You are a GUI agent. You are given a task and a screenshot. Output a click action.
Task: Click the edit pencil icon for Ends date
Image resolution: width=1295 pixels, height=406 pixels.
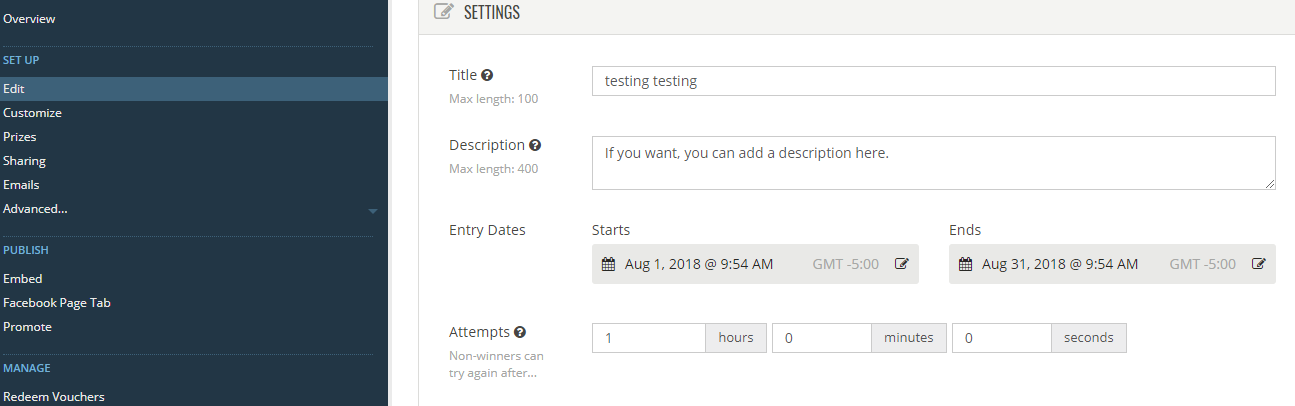coord(1259,264)
